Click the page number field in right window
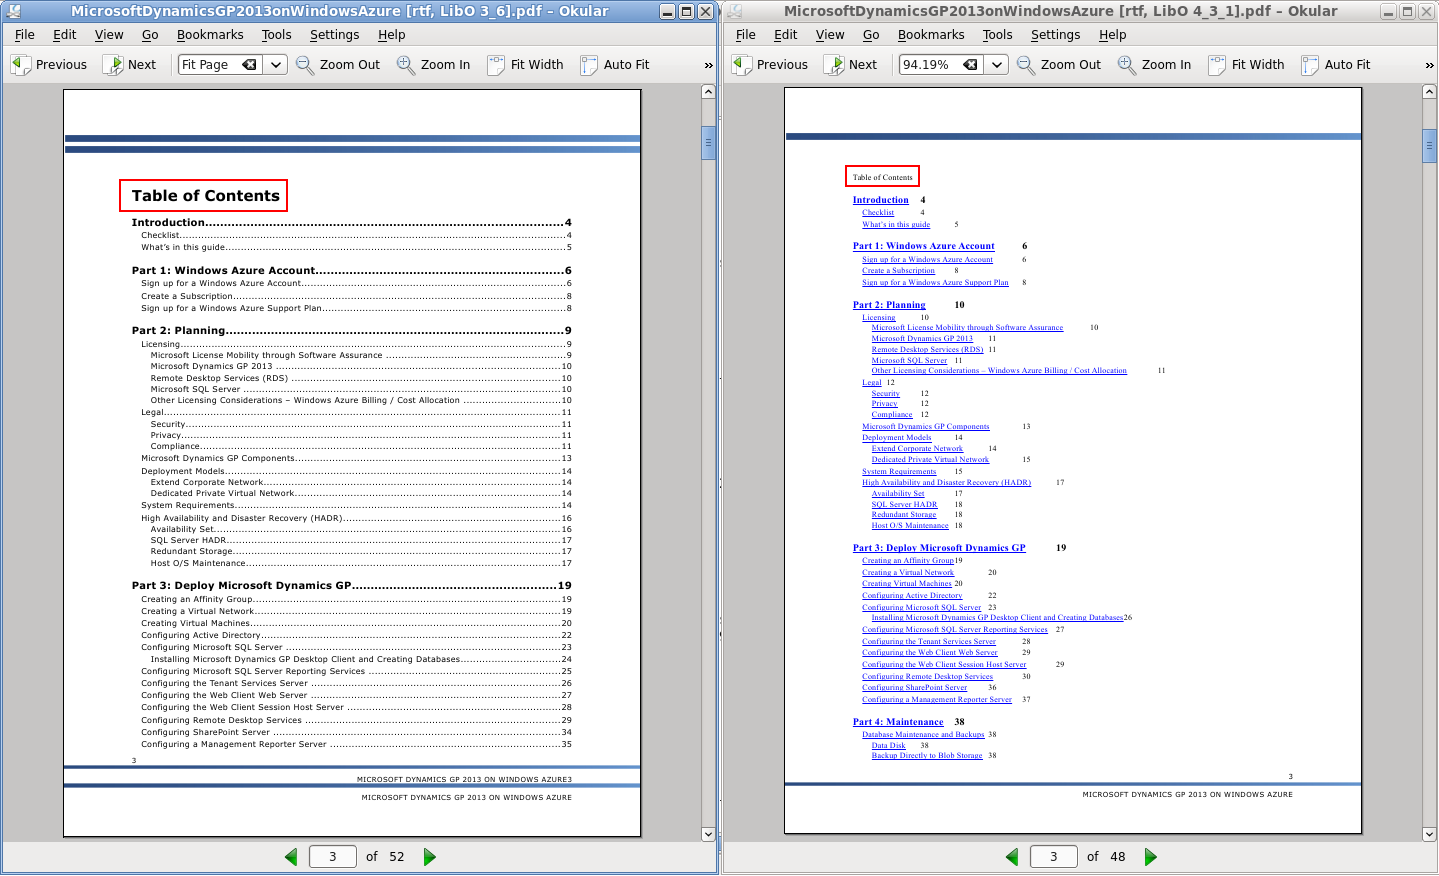 pos(1053,857)
